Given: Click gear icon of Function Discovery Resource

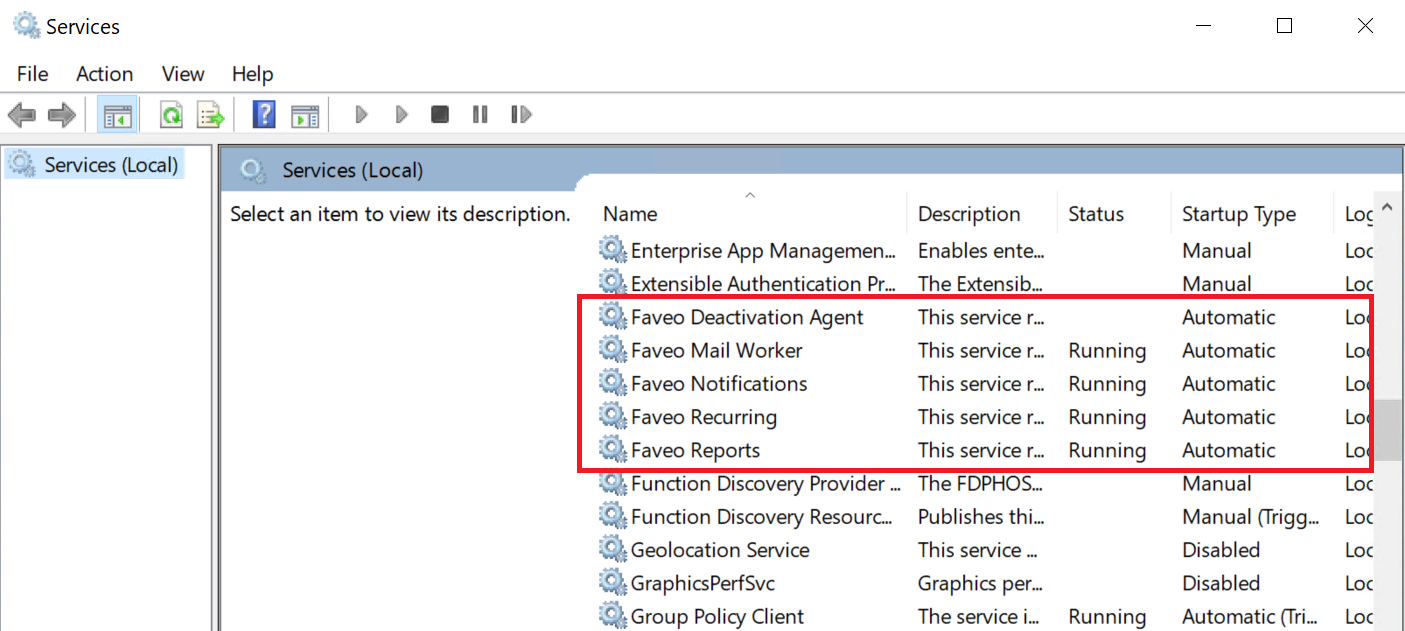Looking at the screenshot, I should [612, 516].
